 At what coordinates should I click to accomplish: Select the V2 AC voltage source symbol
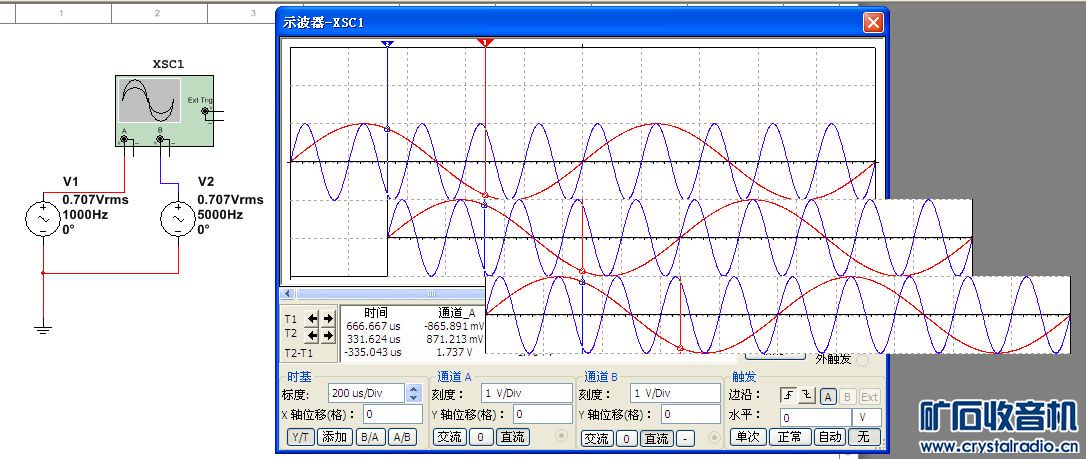pos(179,218)
